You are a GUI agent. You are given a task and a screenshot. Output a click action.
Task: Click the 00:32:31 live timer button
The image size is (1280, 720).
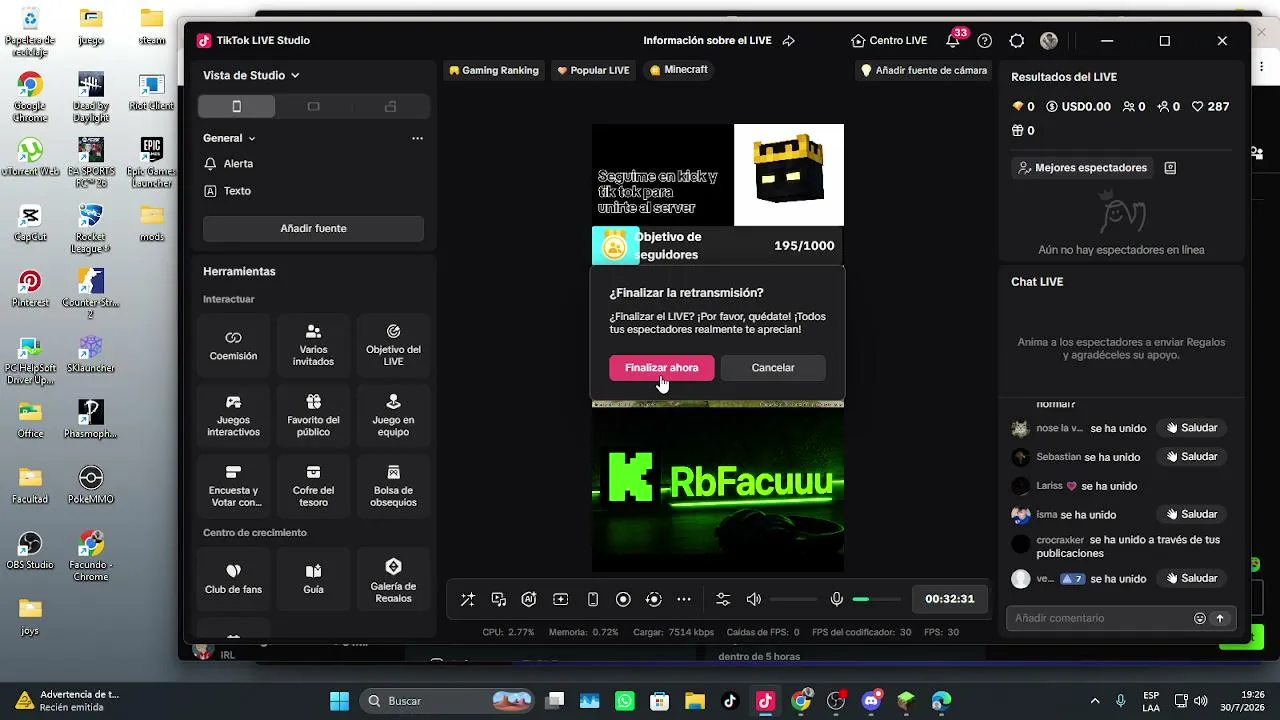tap(949, 599)
